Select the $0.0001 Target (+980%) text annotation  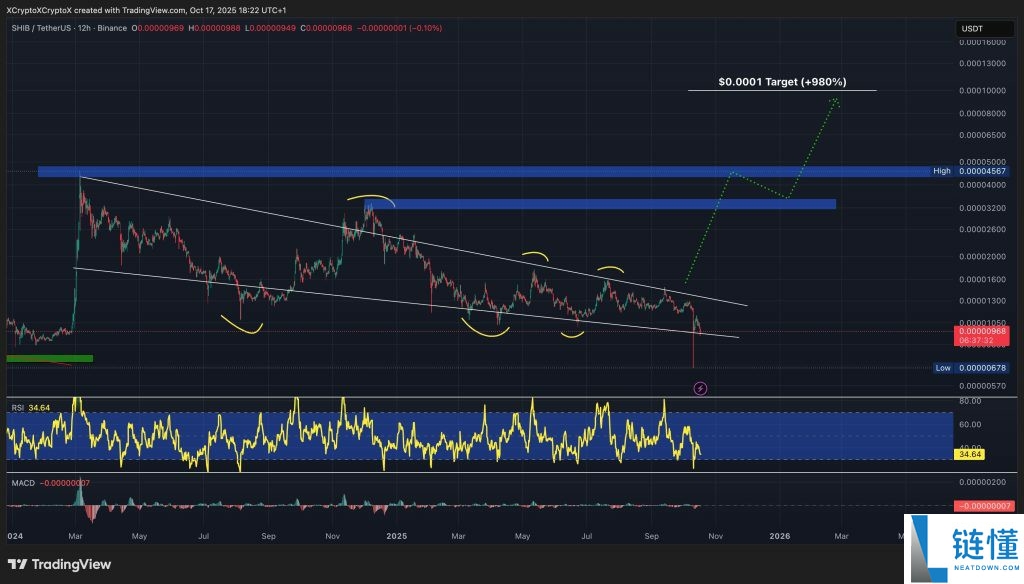point(782,82)
